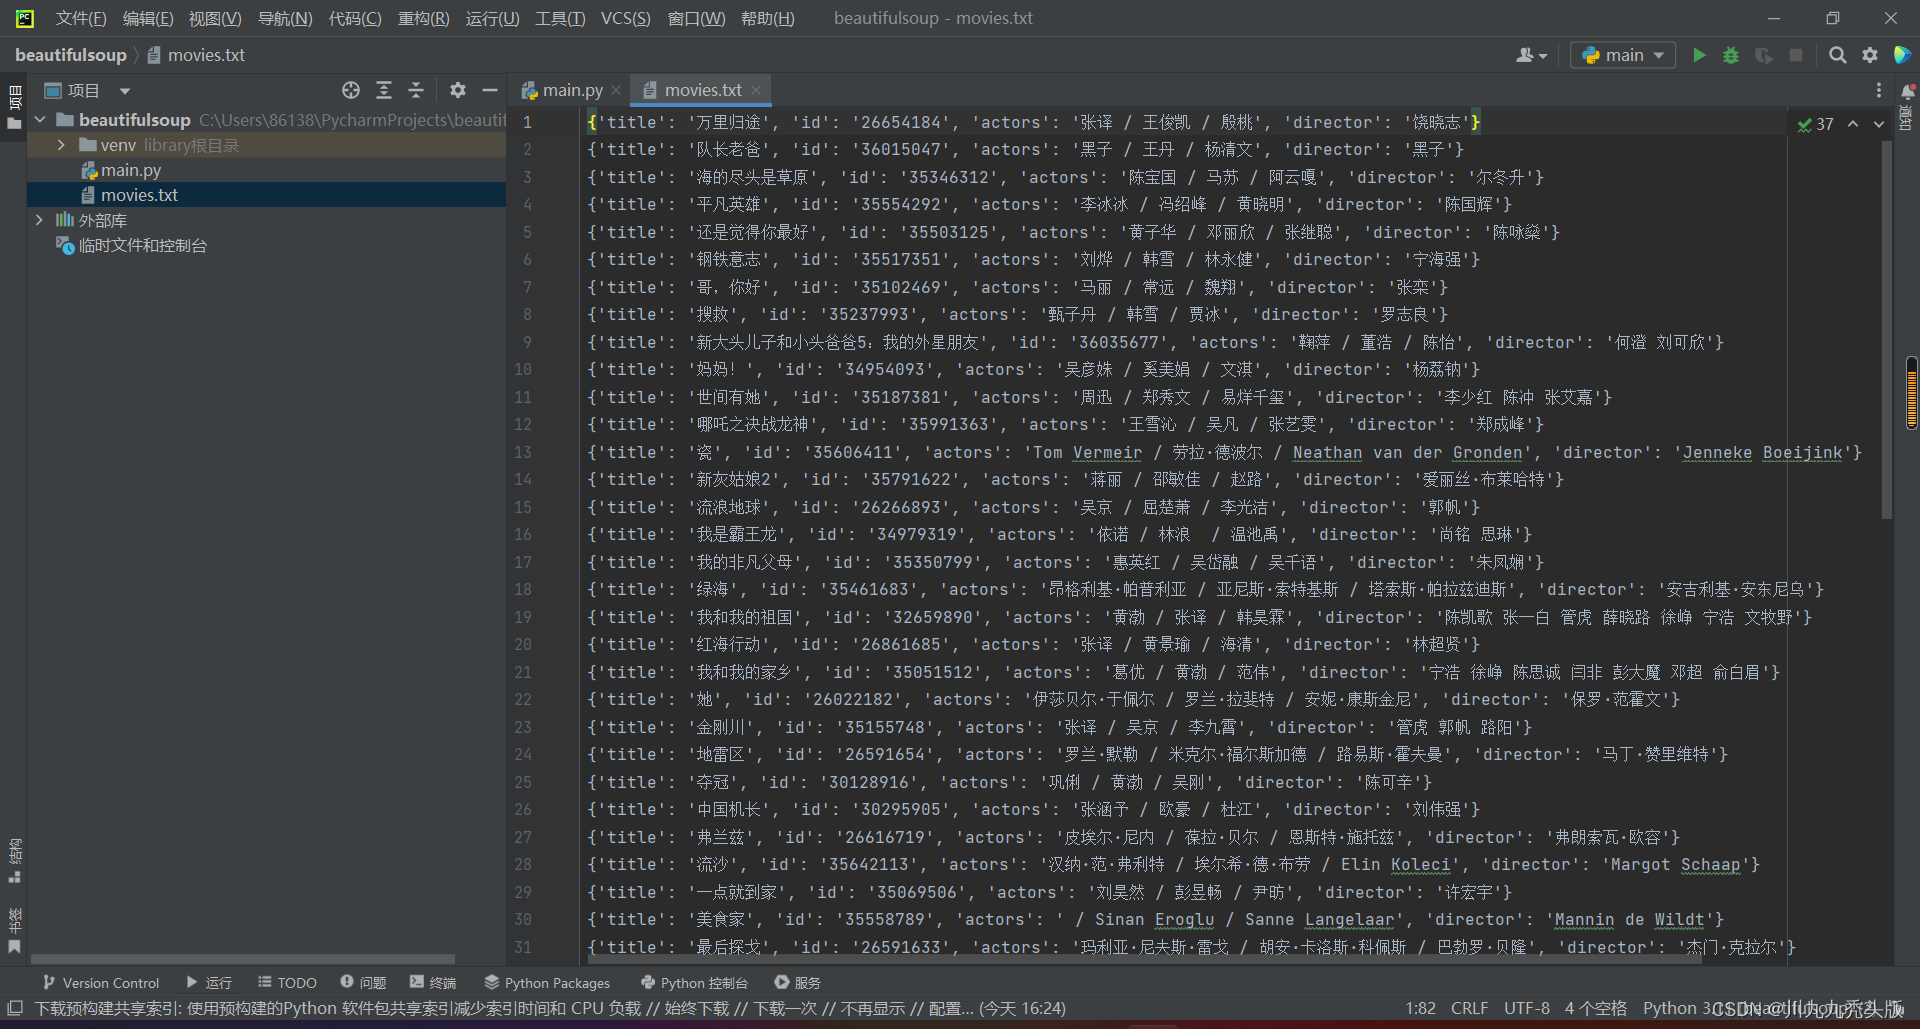Click the stop process button
Screen dimensions: 1920x1029
click(1796, 55)
